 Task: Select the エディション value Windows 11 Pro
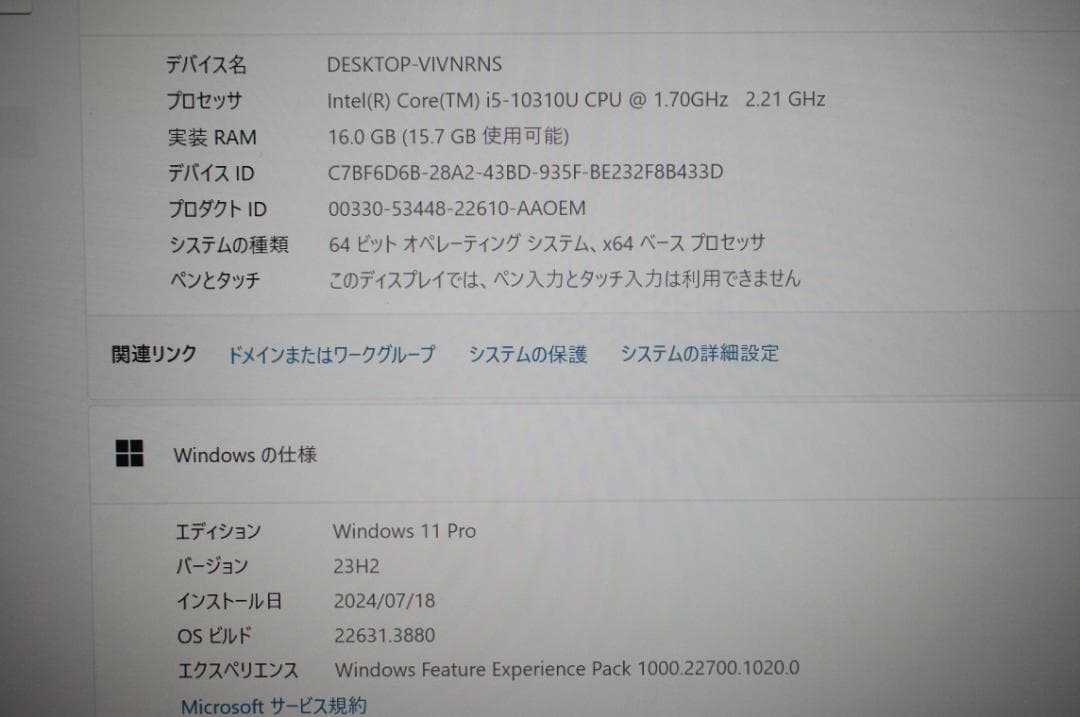pos(404,532)
